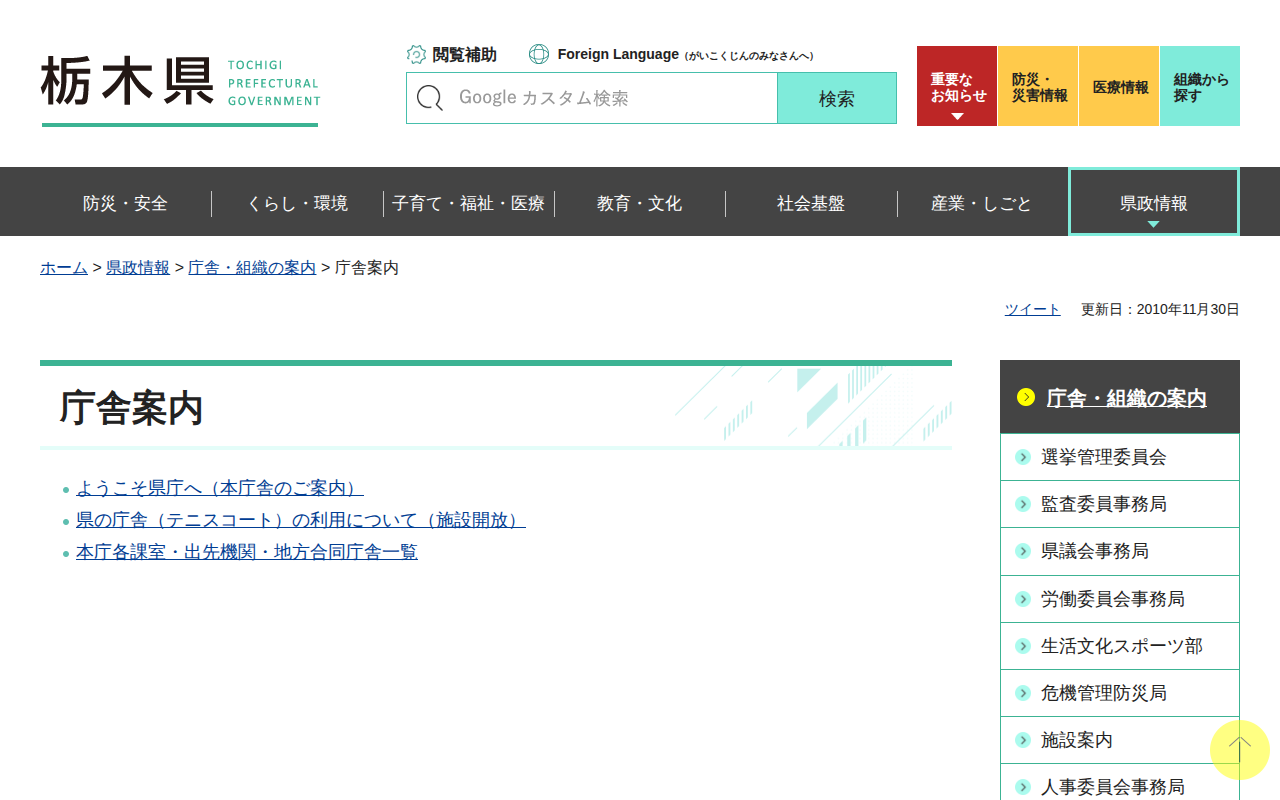1280x800 pixels.
Task: Open the 閲覧補助 link
Action: pyautogui.click(x=464, y=54)
